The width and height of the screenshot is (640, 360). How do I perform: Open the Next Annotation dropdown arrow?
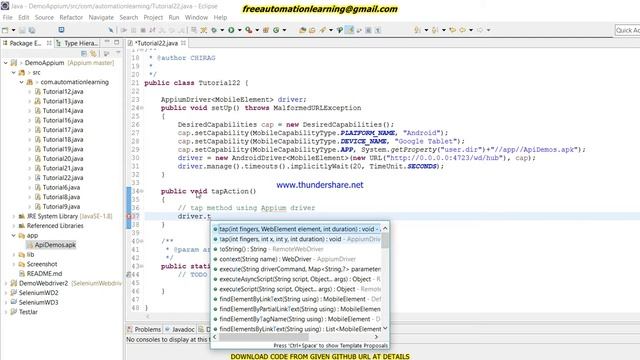coord(426,30)
